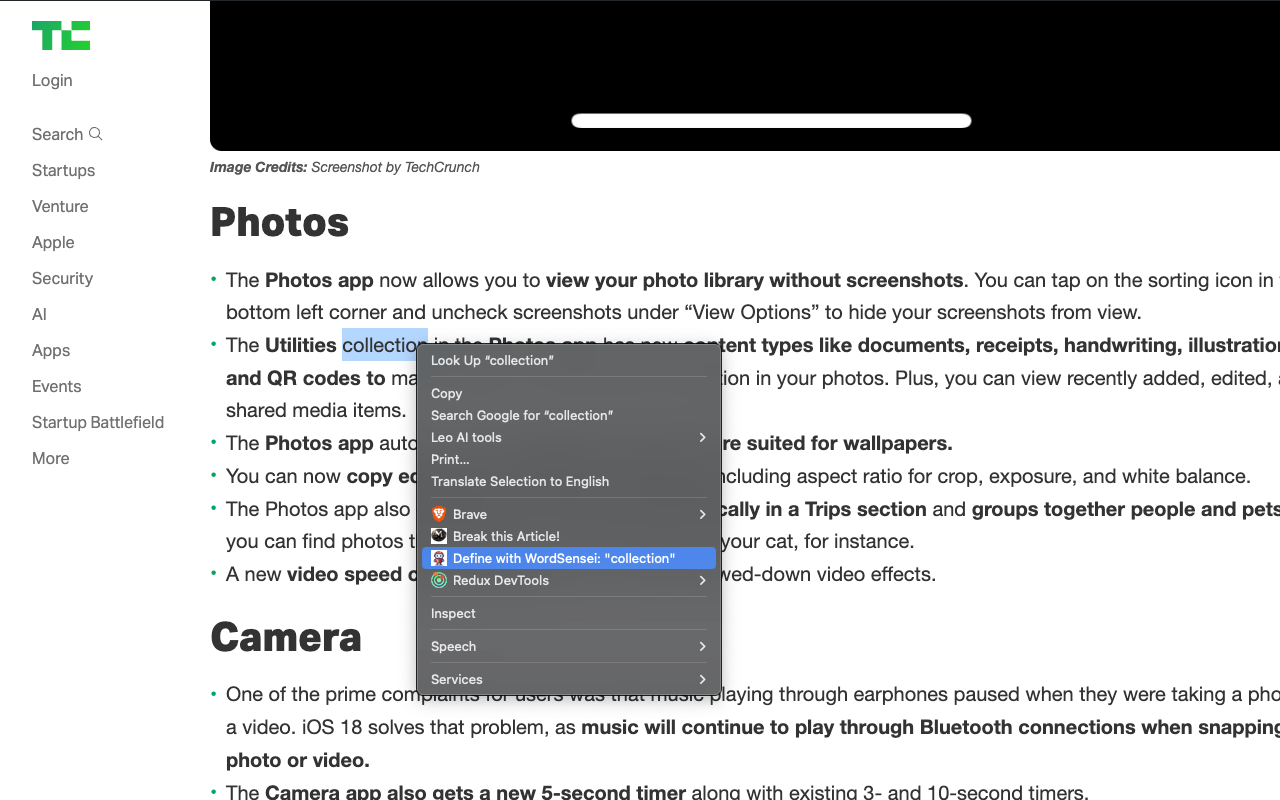Click the highlighted word "collection"
The width and height of the screenshot is (1280, 800).
384,345
